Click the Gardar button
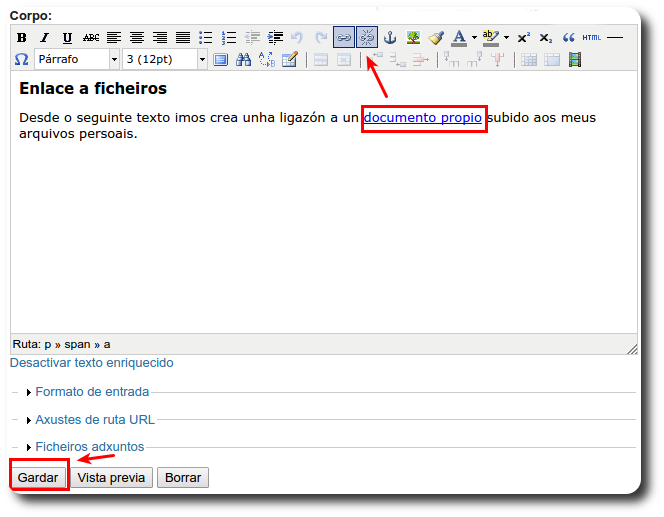The image size is (664, 517). (x=38, y=478)
